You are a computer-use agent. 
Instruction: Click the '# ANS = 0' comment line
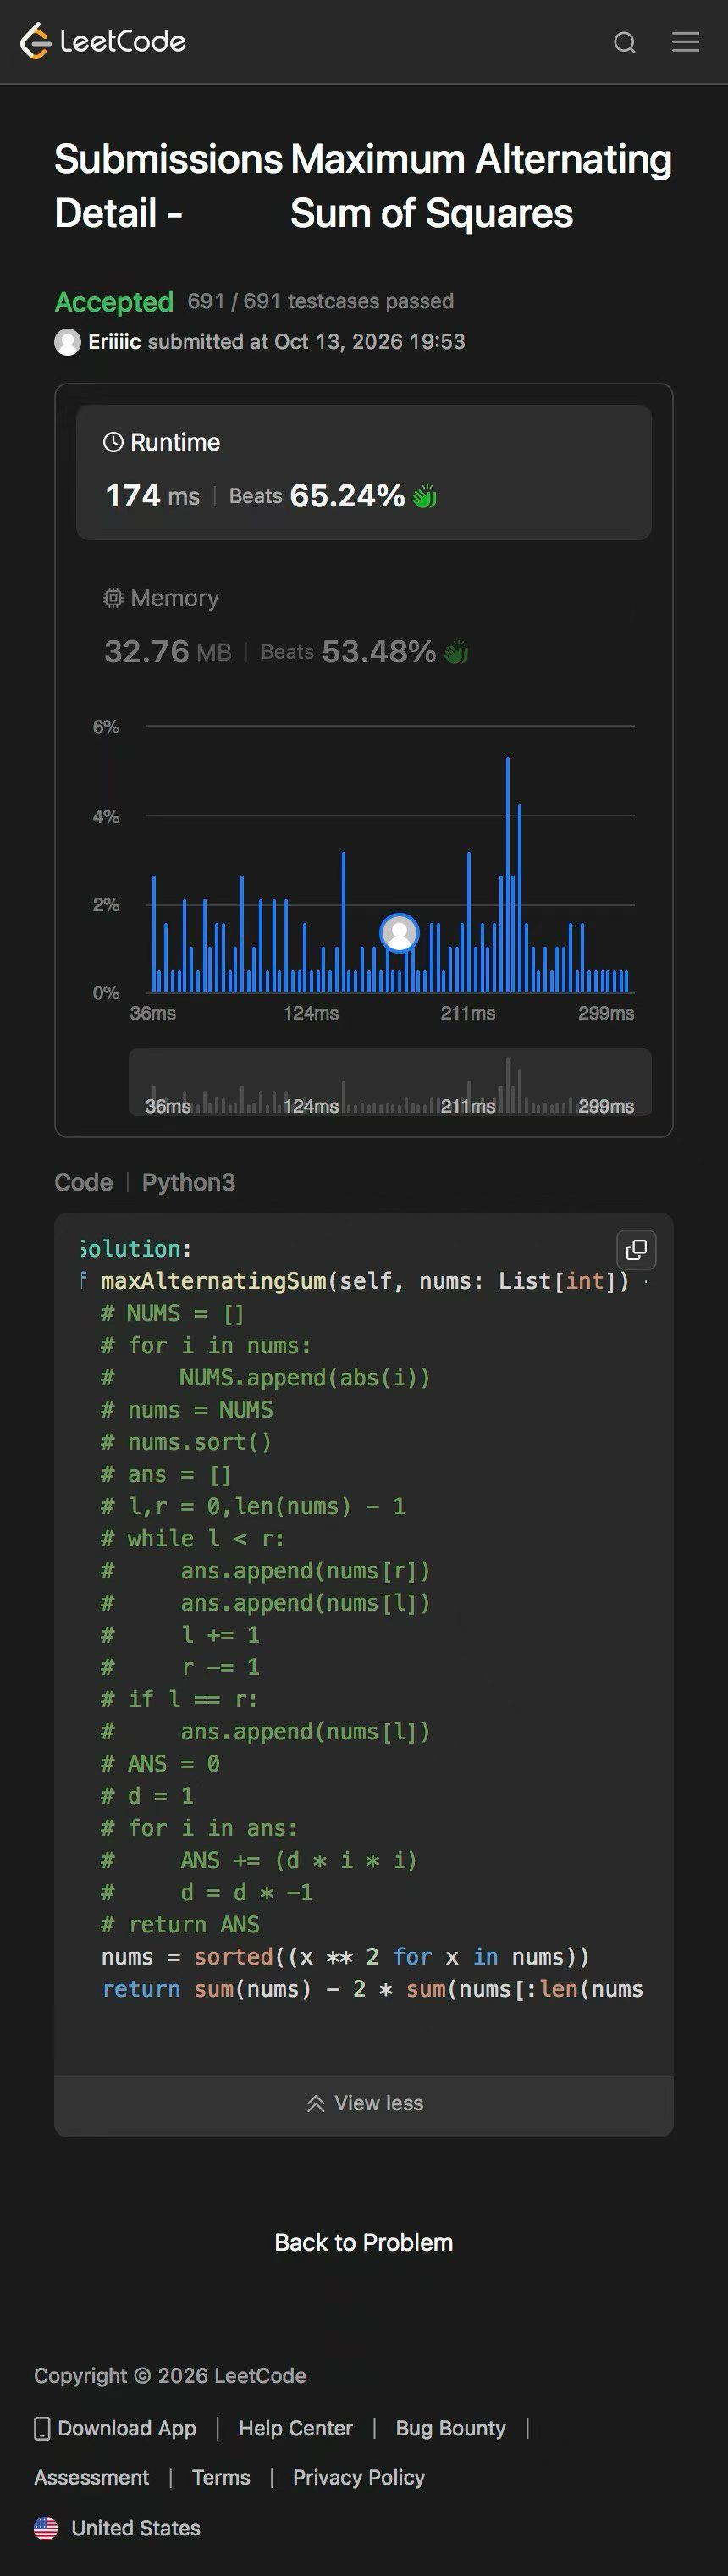(x=160, y=1764)
